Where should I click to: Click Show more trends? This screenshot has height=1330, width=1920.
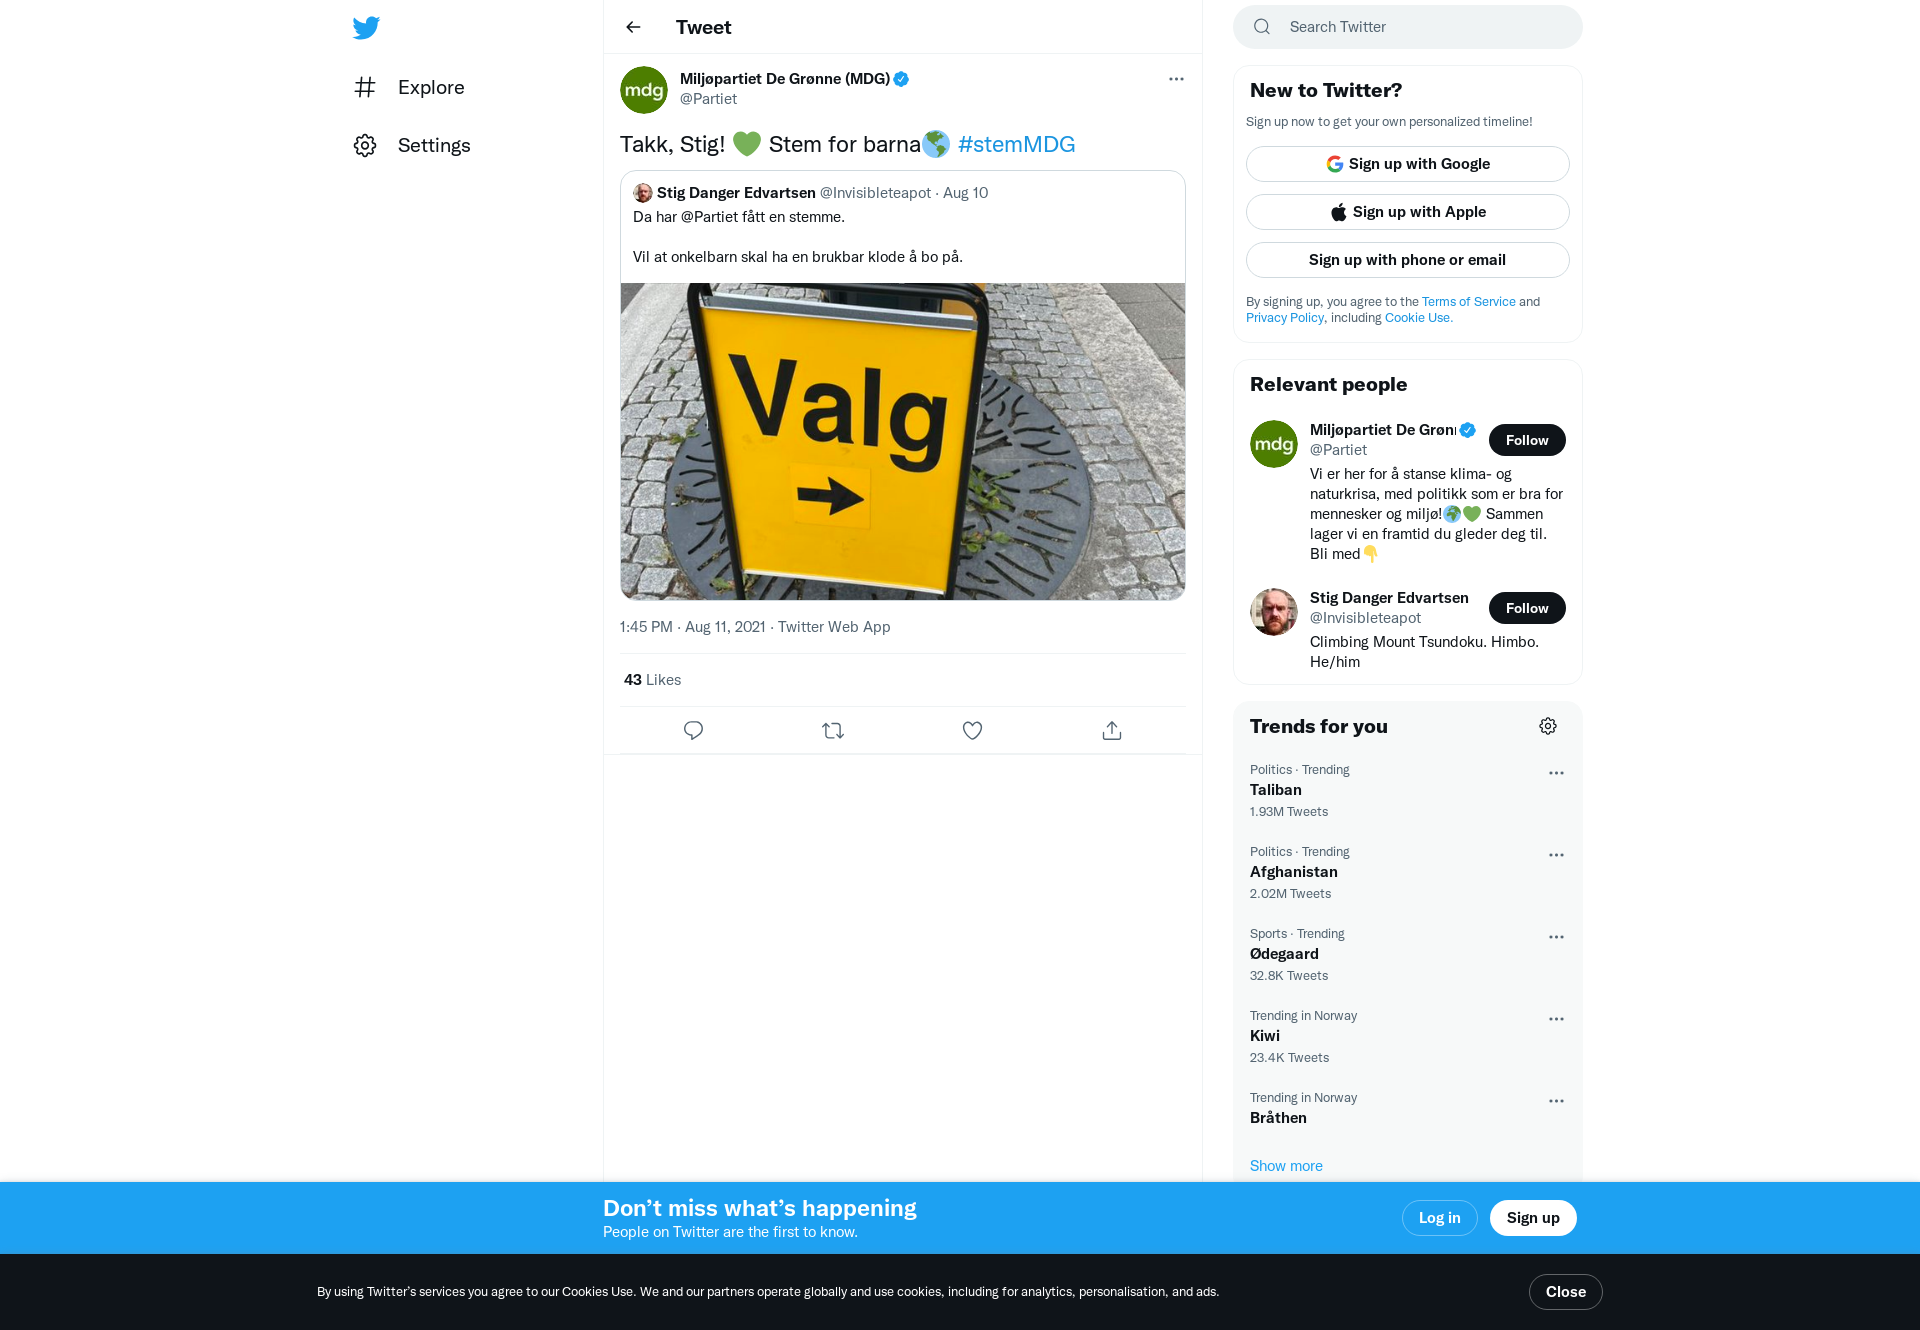click(1286, 1166)
